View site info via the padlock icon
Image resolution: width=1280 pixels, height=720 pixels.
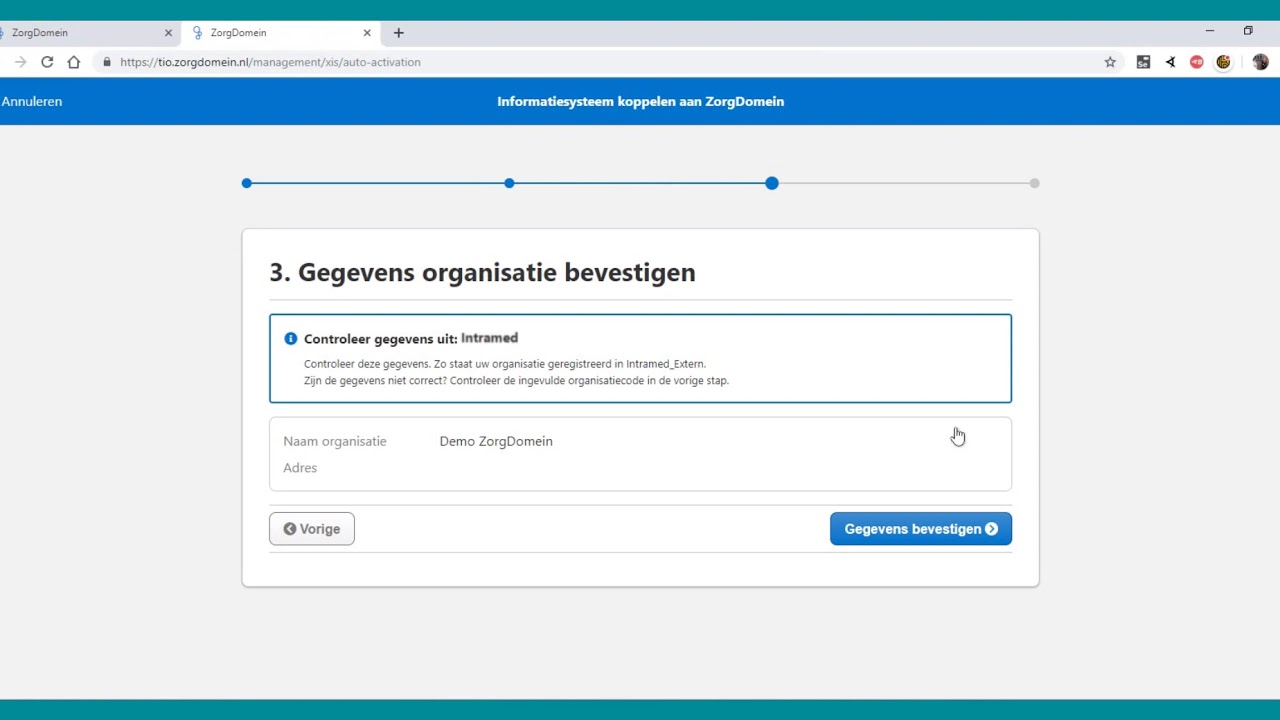(107, 62)
